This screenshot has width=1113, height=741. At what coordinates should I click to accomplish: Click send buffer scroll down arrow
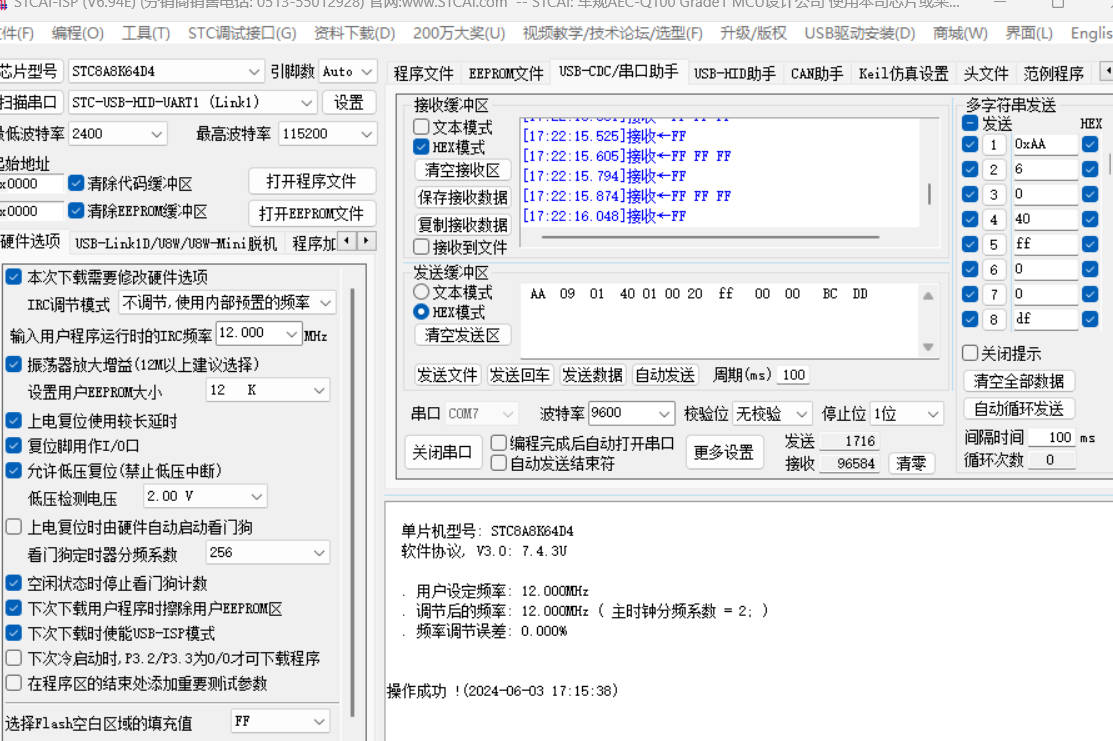(928, 346)
